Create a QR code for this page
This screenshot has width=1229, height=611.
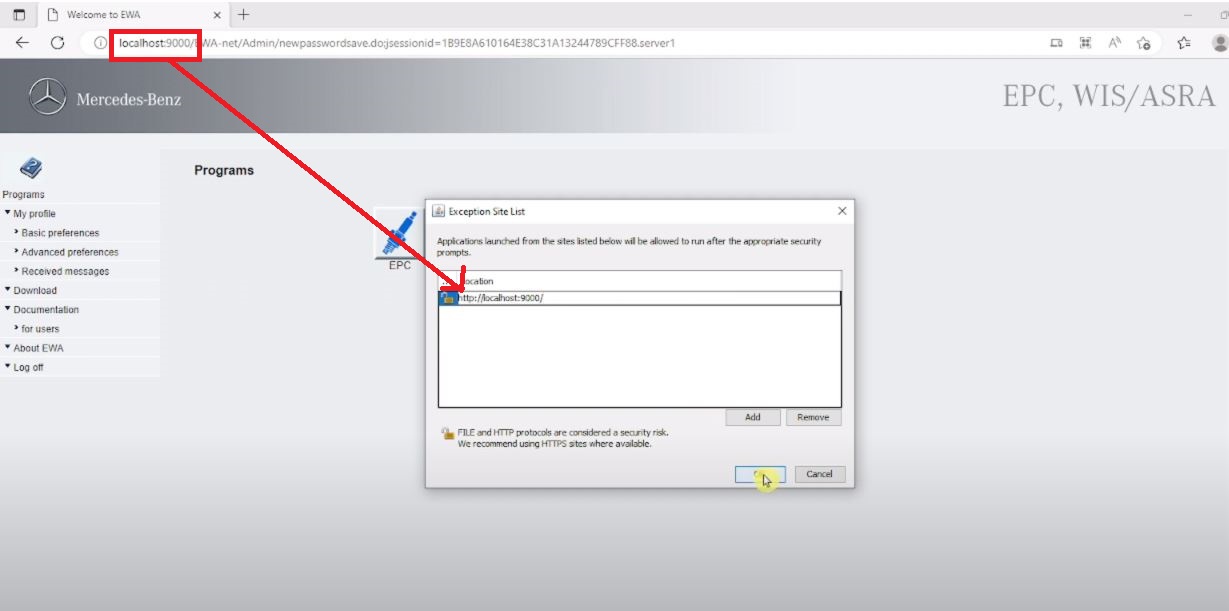[1085, 43]
